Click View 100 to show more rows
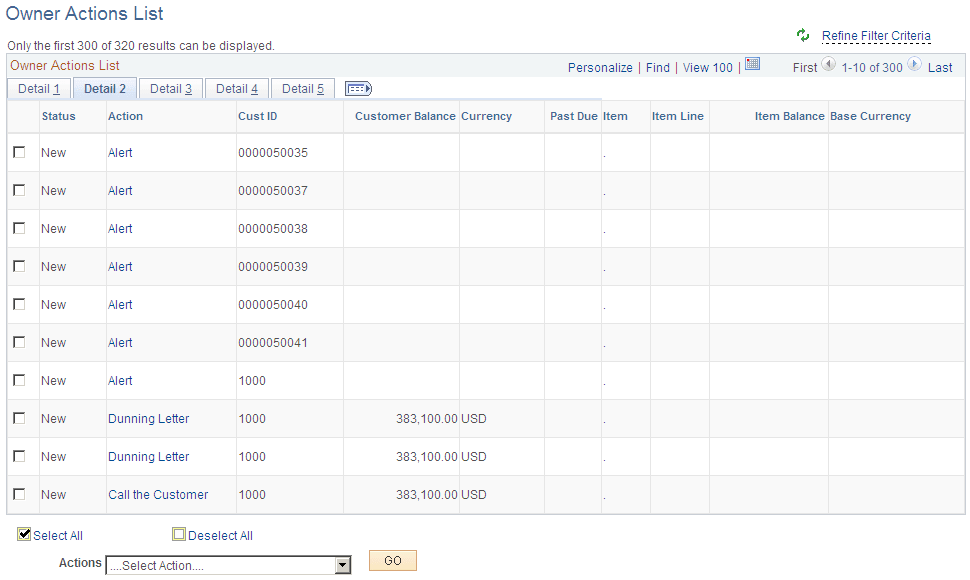The image size is (970, 580). click(707, 67)
